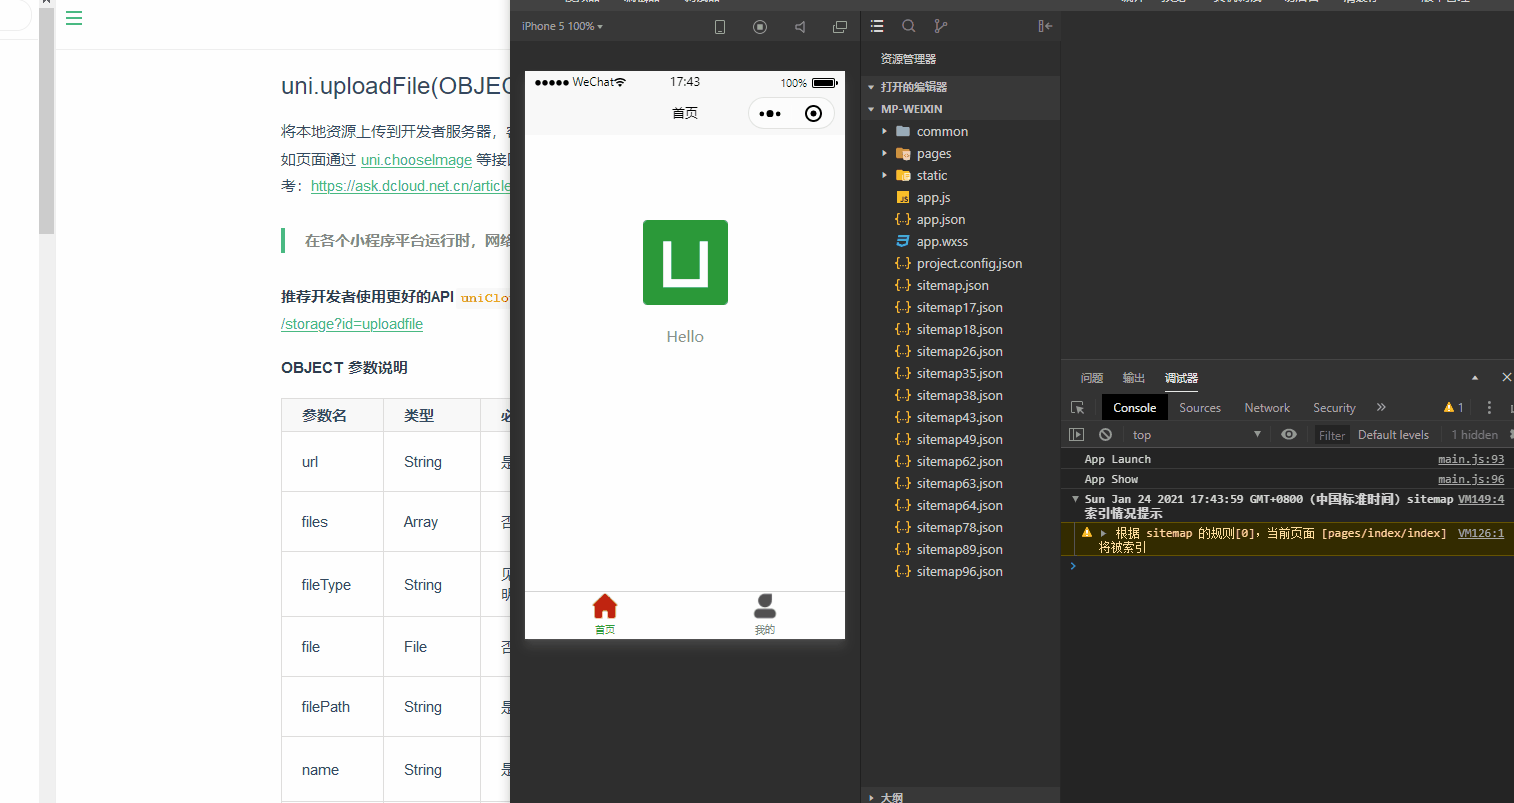Open the explorer file list icon
Image resolution: width=1514 pixels, height=803 pixels.
click(877, 26)
